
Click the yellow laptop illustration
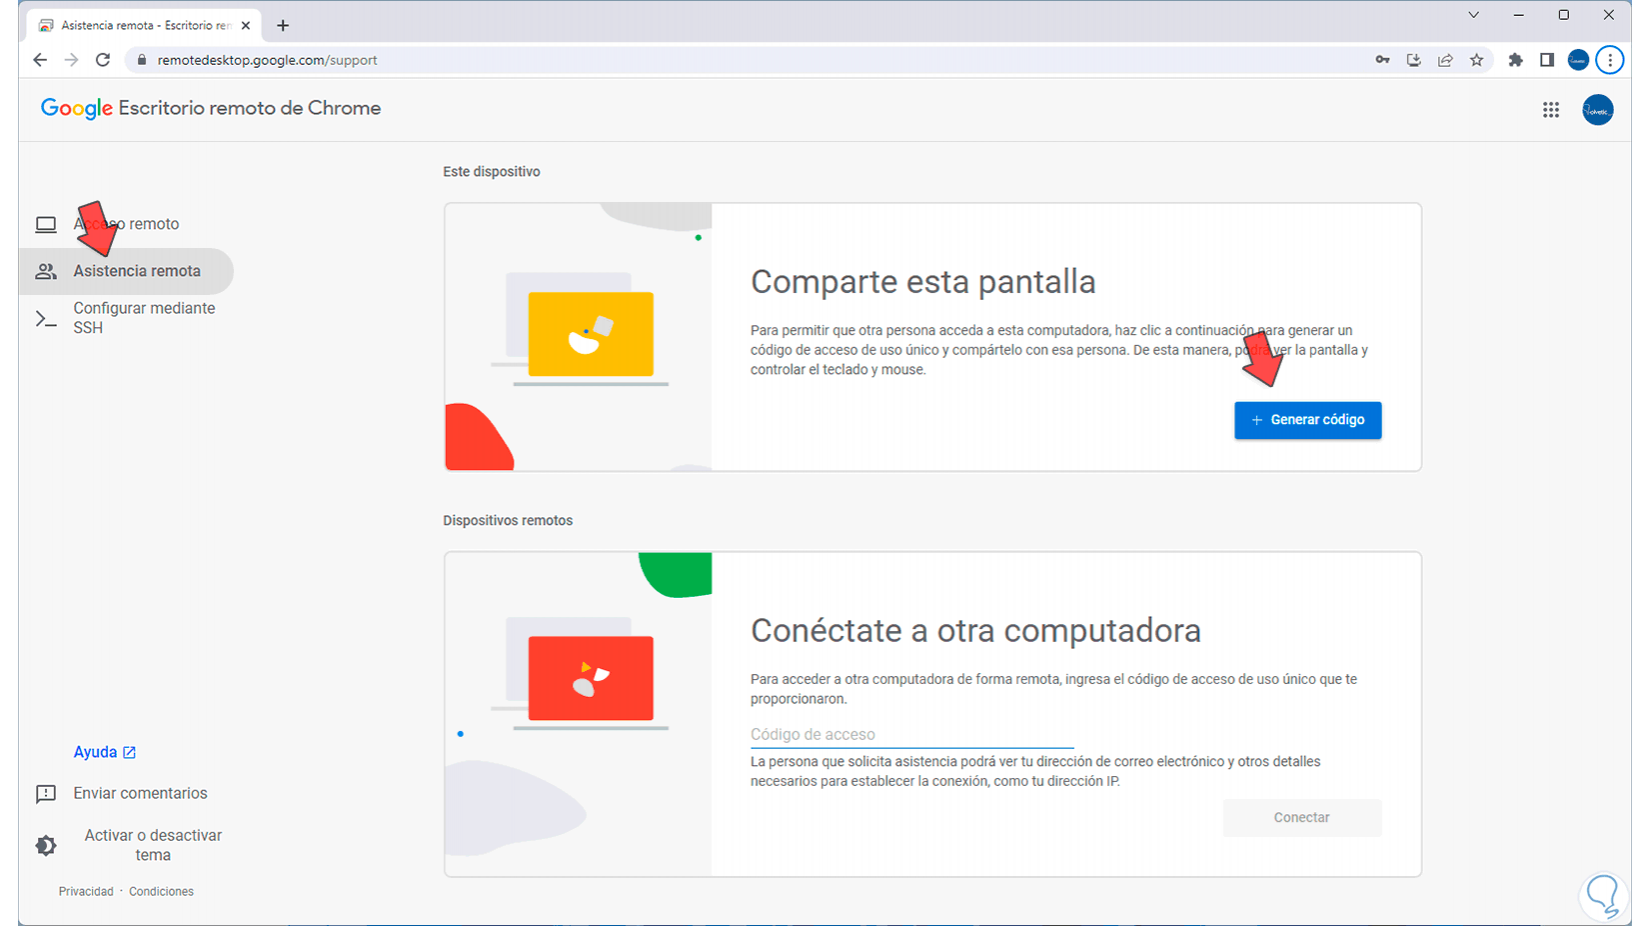coord(590,334)
